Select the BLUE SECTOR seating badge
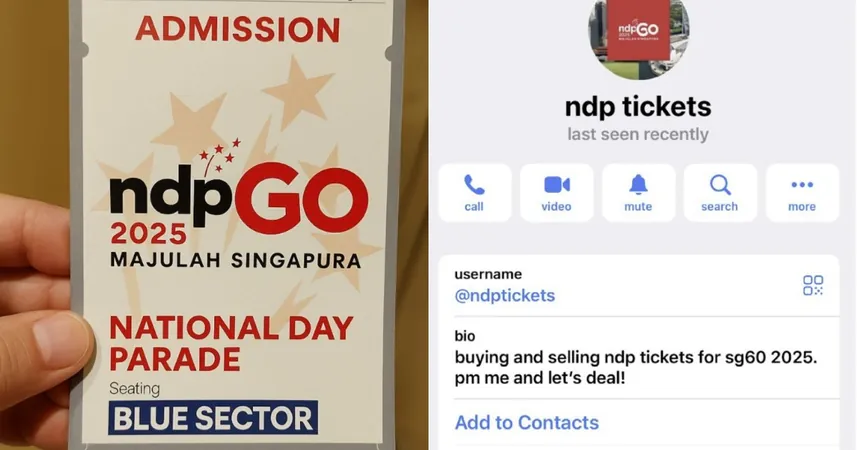Screen dimensions: 857x450 (213, 418)
